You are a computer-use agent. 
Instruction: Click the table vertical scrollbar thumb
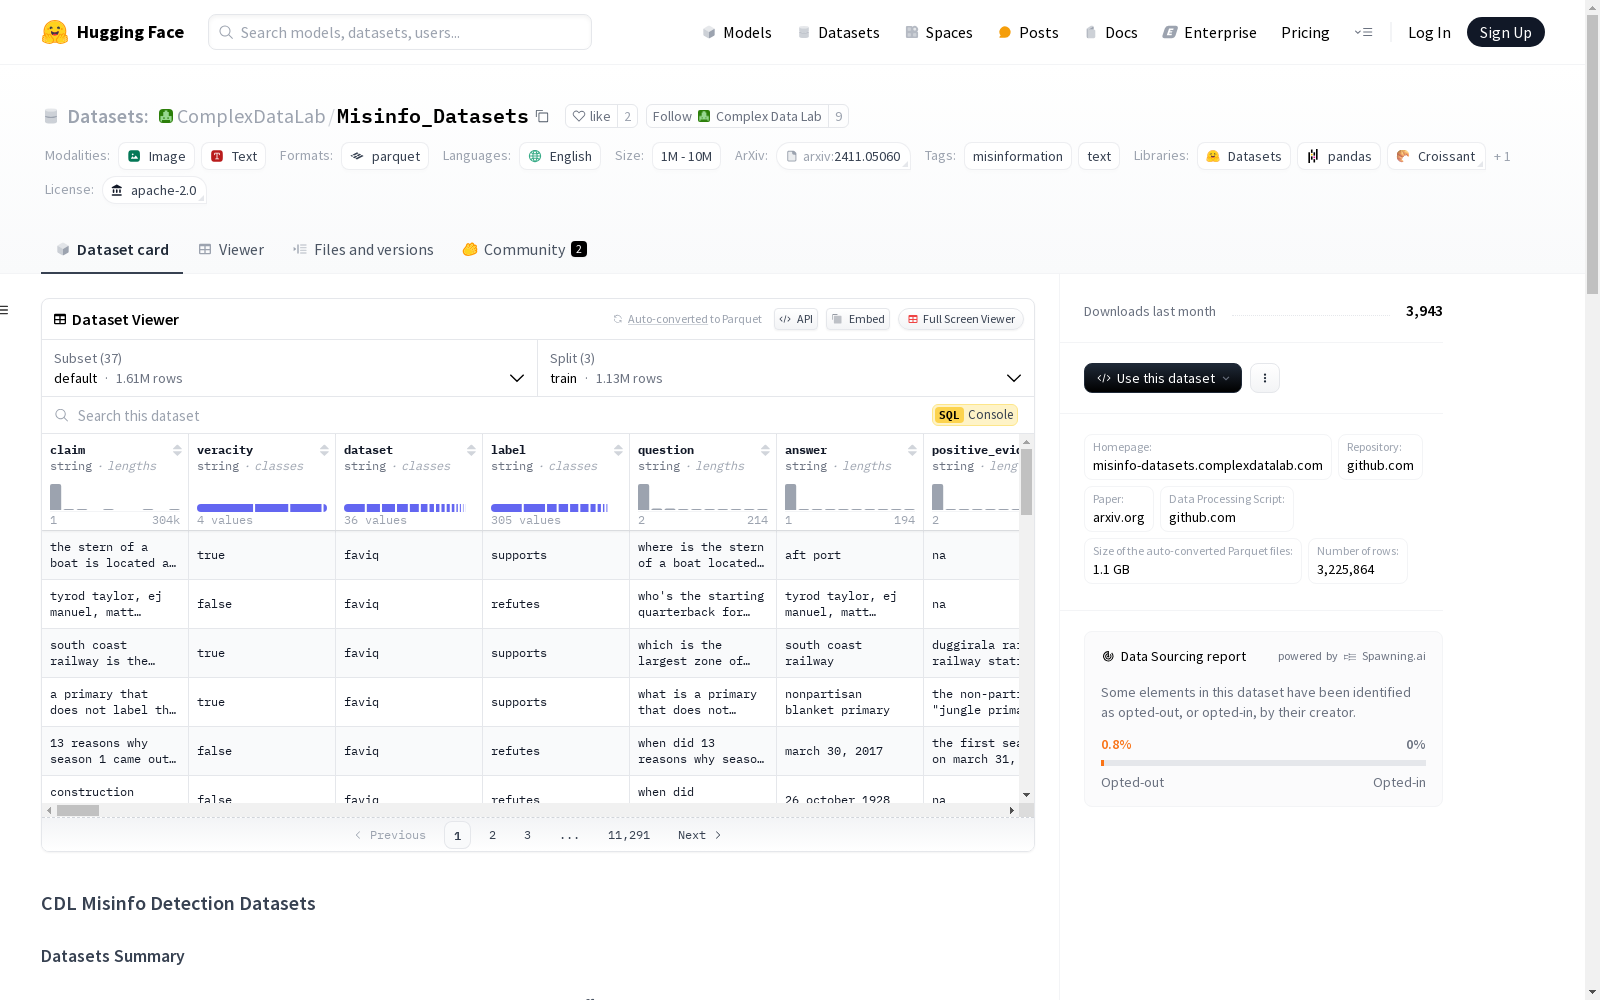coord(1026,482)
